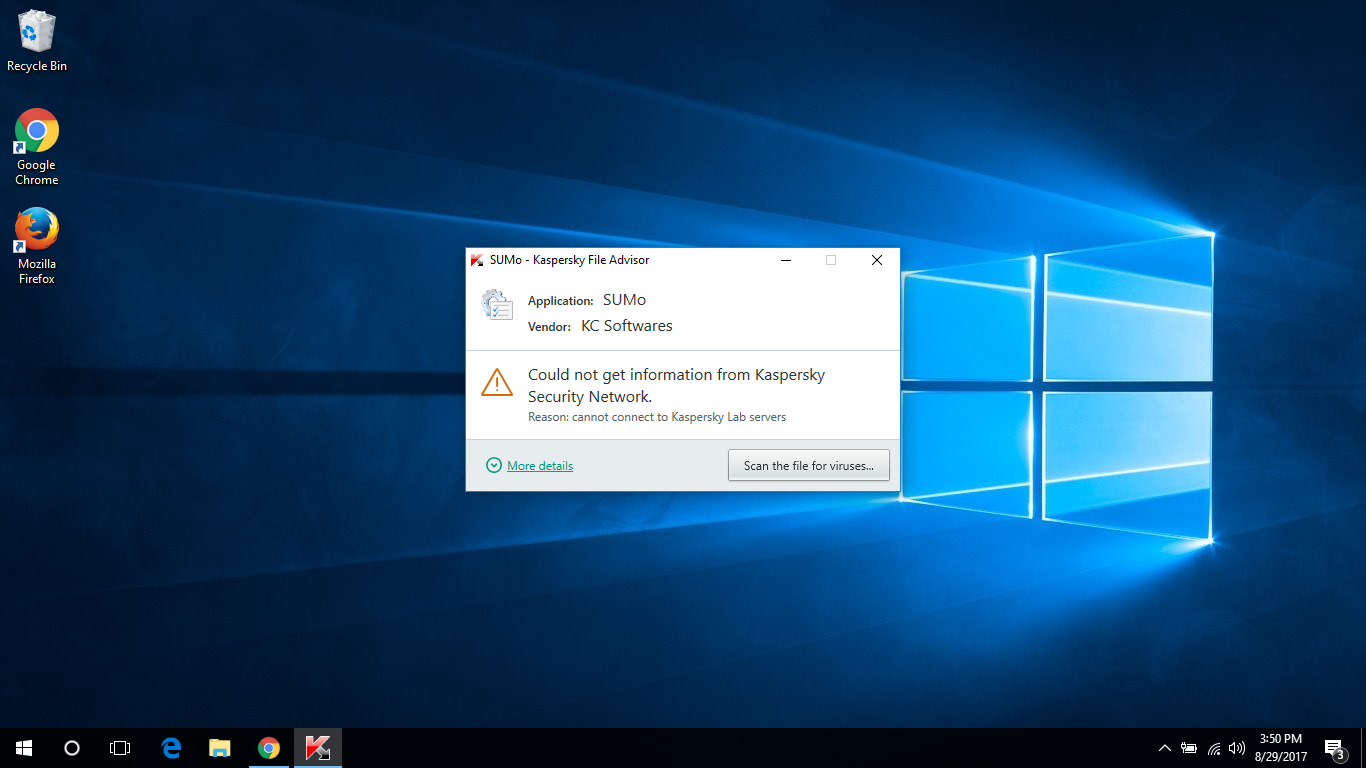Click the orange warning triangle icon
Viewport: 1366px width, 768px height.
pos(497,382)
